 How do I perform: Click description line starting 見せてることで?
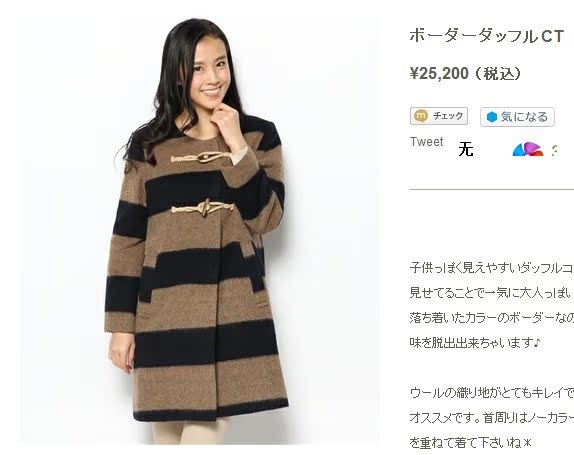point(491,293)
